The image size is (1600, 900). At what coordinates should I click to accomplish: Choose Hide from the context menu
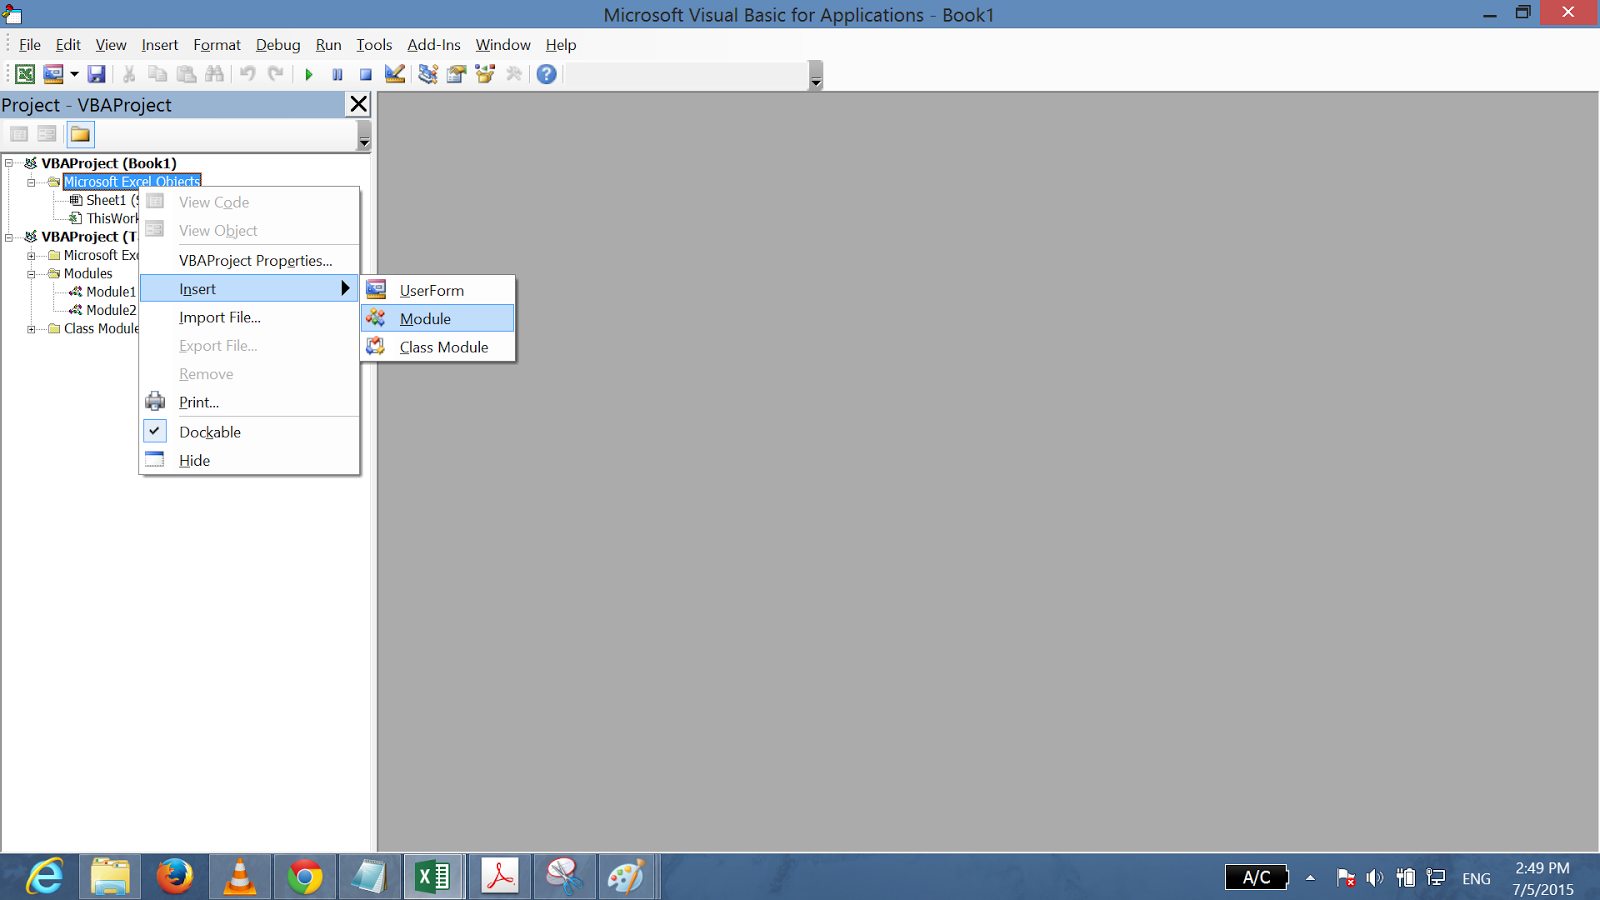[249, 460]
